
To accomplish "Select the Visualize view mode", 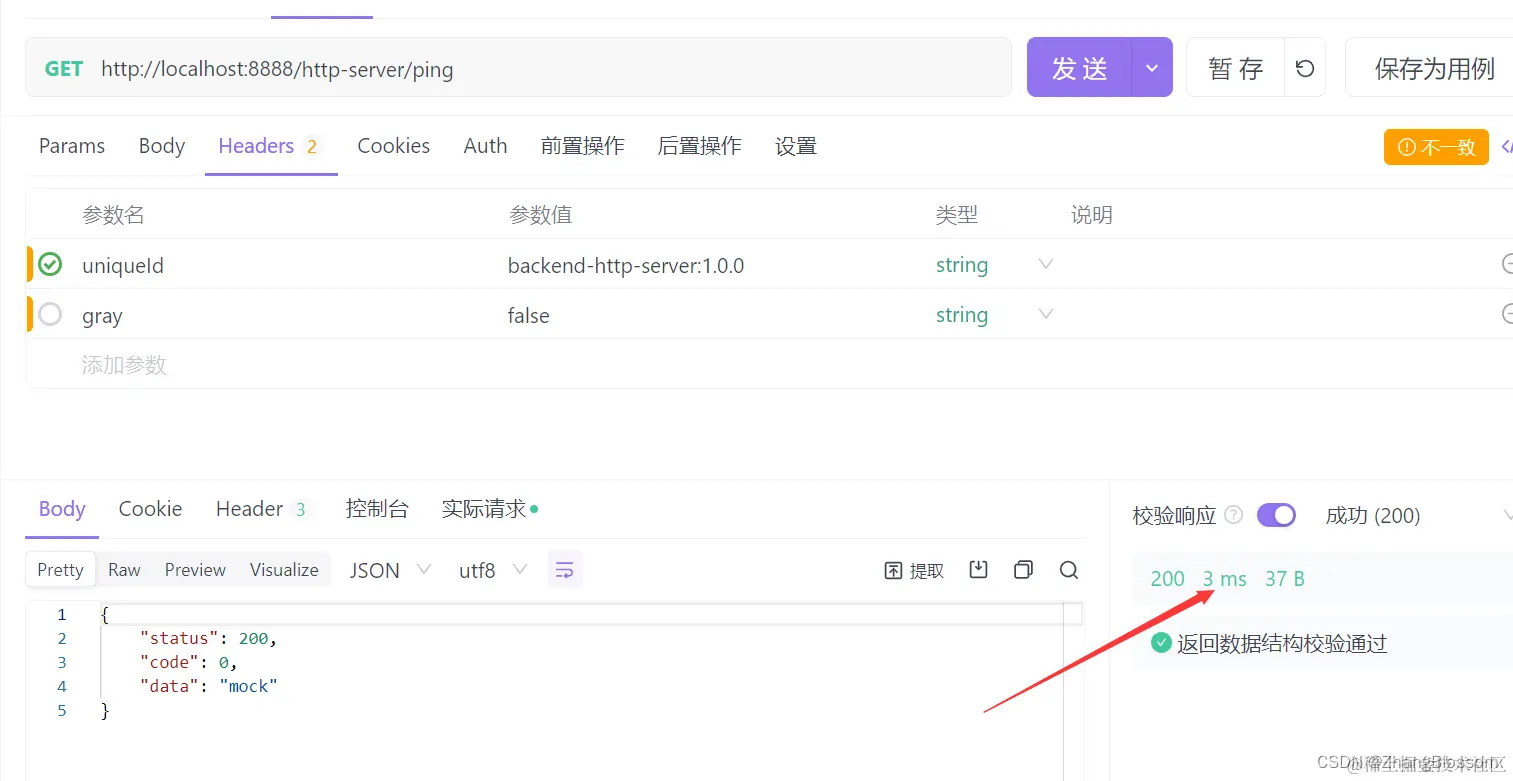I will [284, 569].
